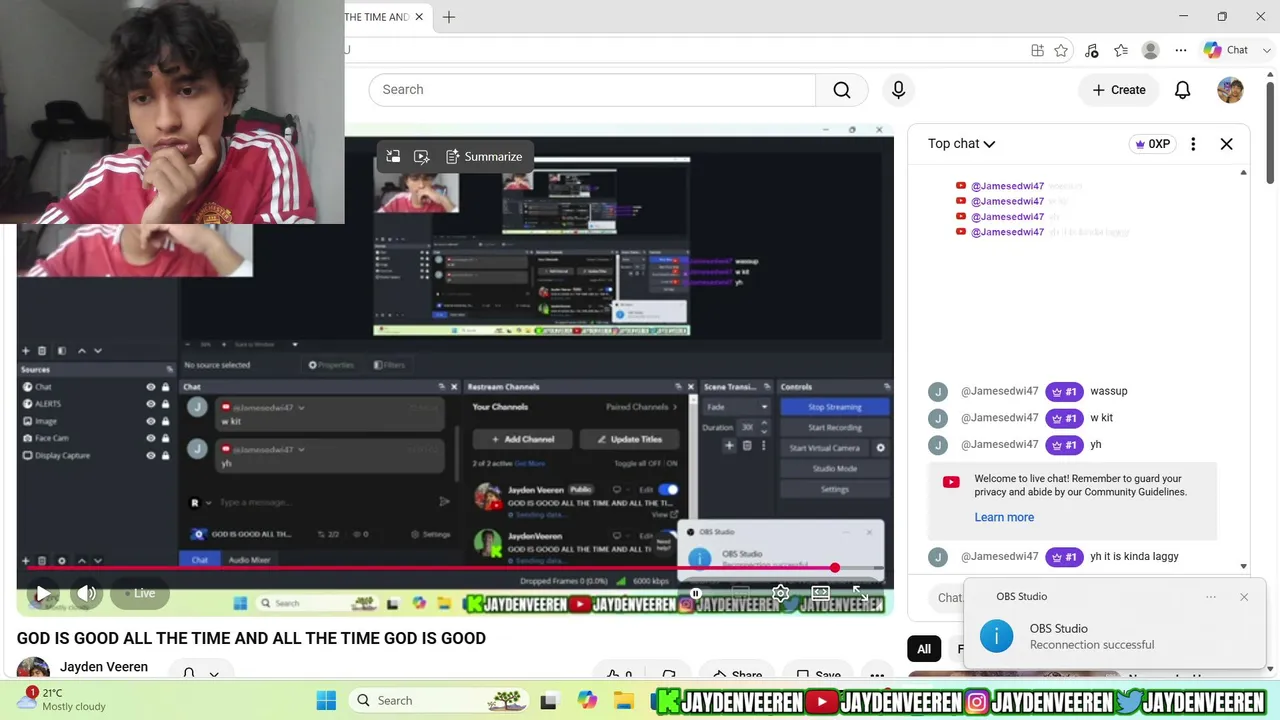
Task: Click Add Channel in the video's Restream panel
Action: point(522,439)
